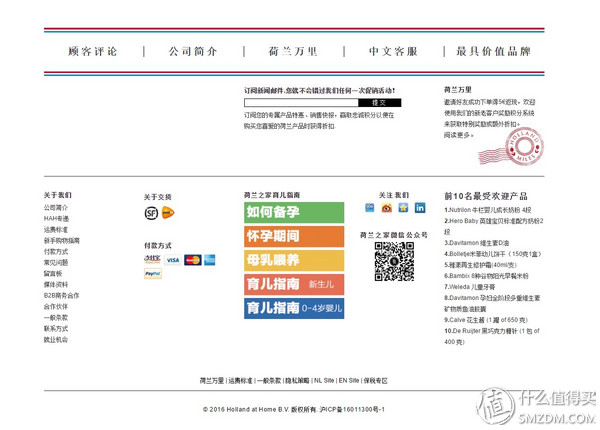Open product 3 Davitamon vitamin D link
The image size is (600, 430).
click(x=476, y=243)
